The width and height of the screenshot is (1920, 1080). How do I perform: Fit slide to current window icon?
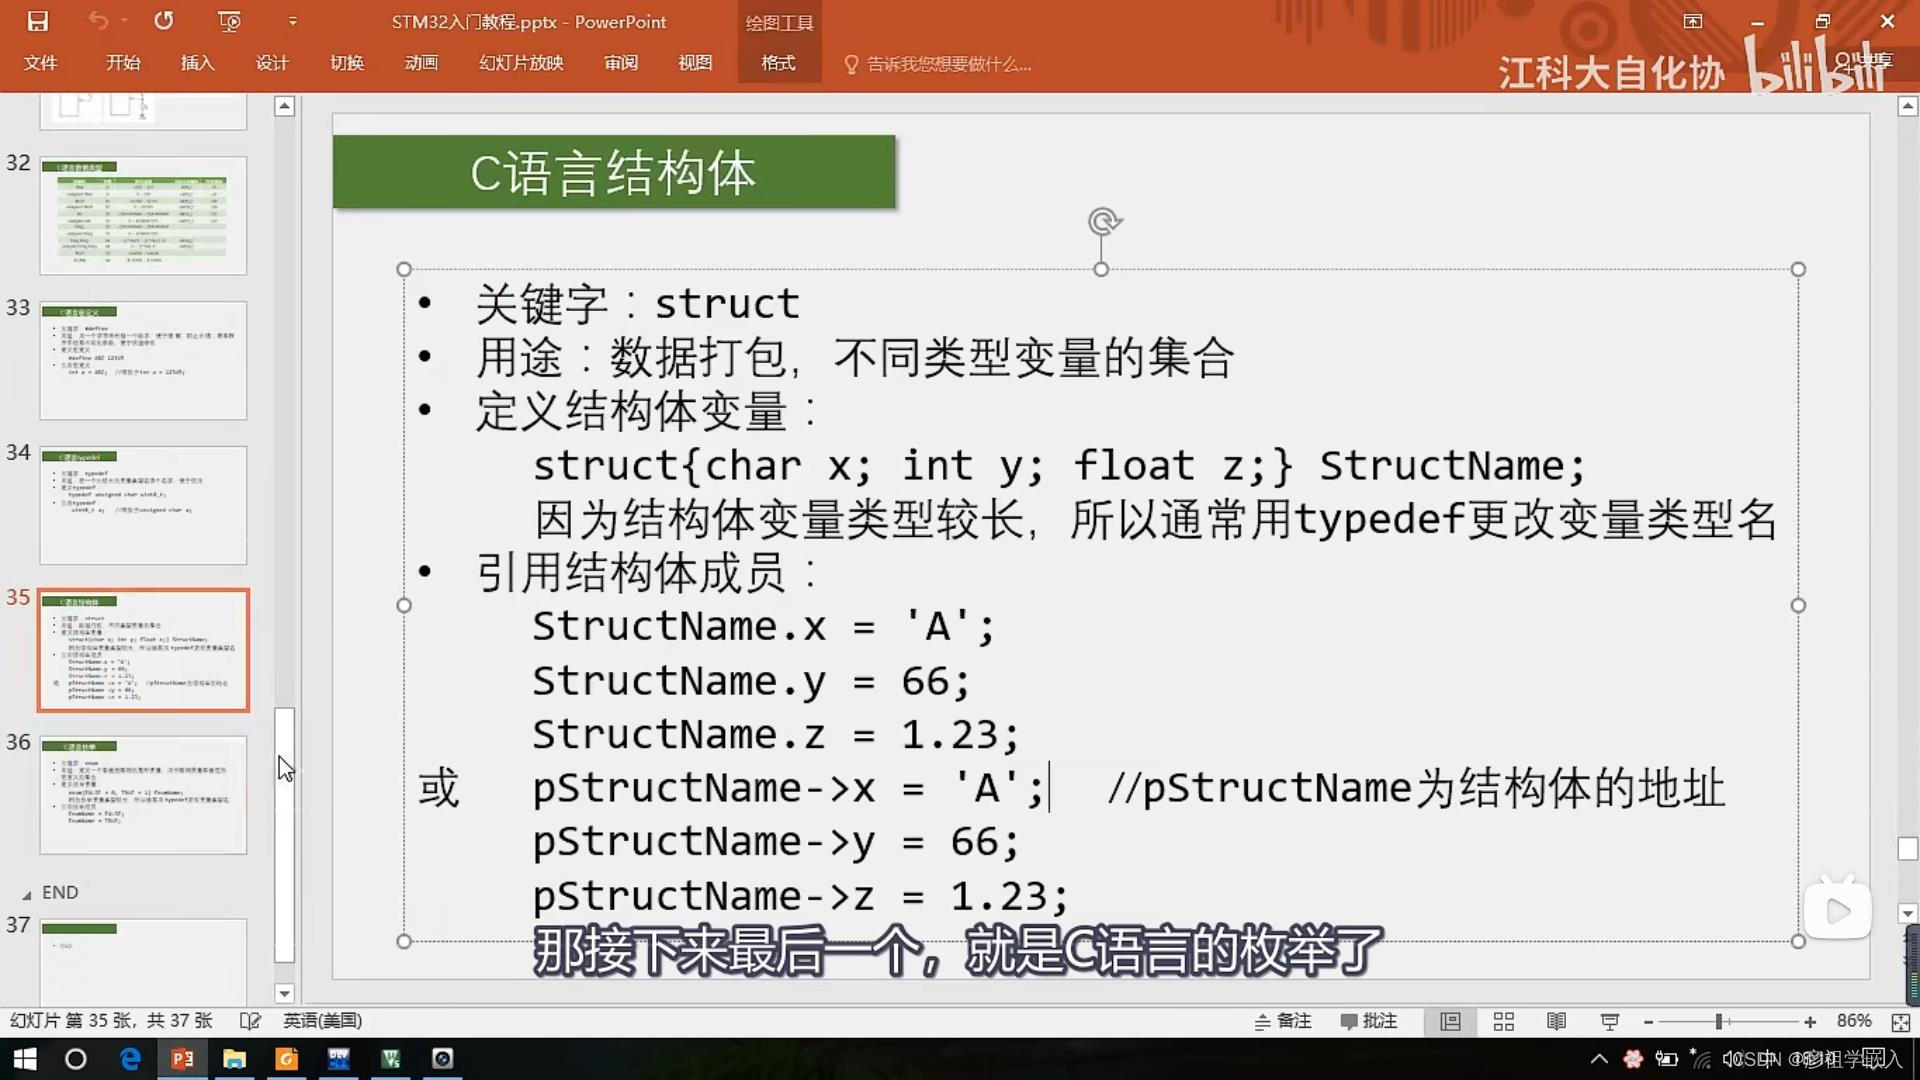point(1900,1021)
